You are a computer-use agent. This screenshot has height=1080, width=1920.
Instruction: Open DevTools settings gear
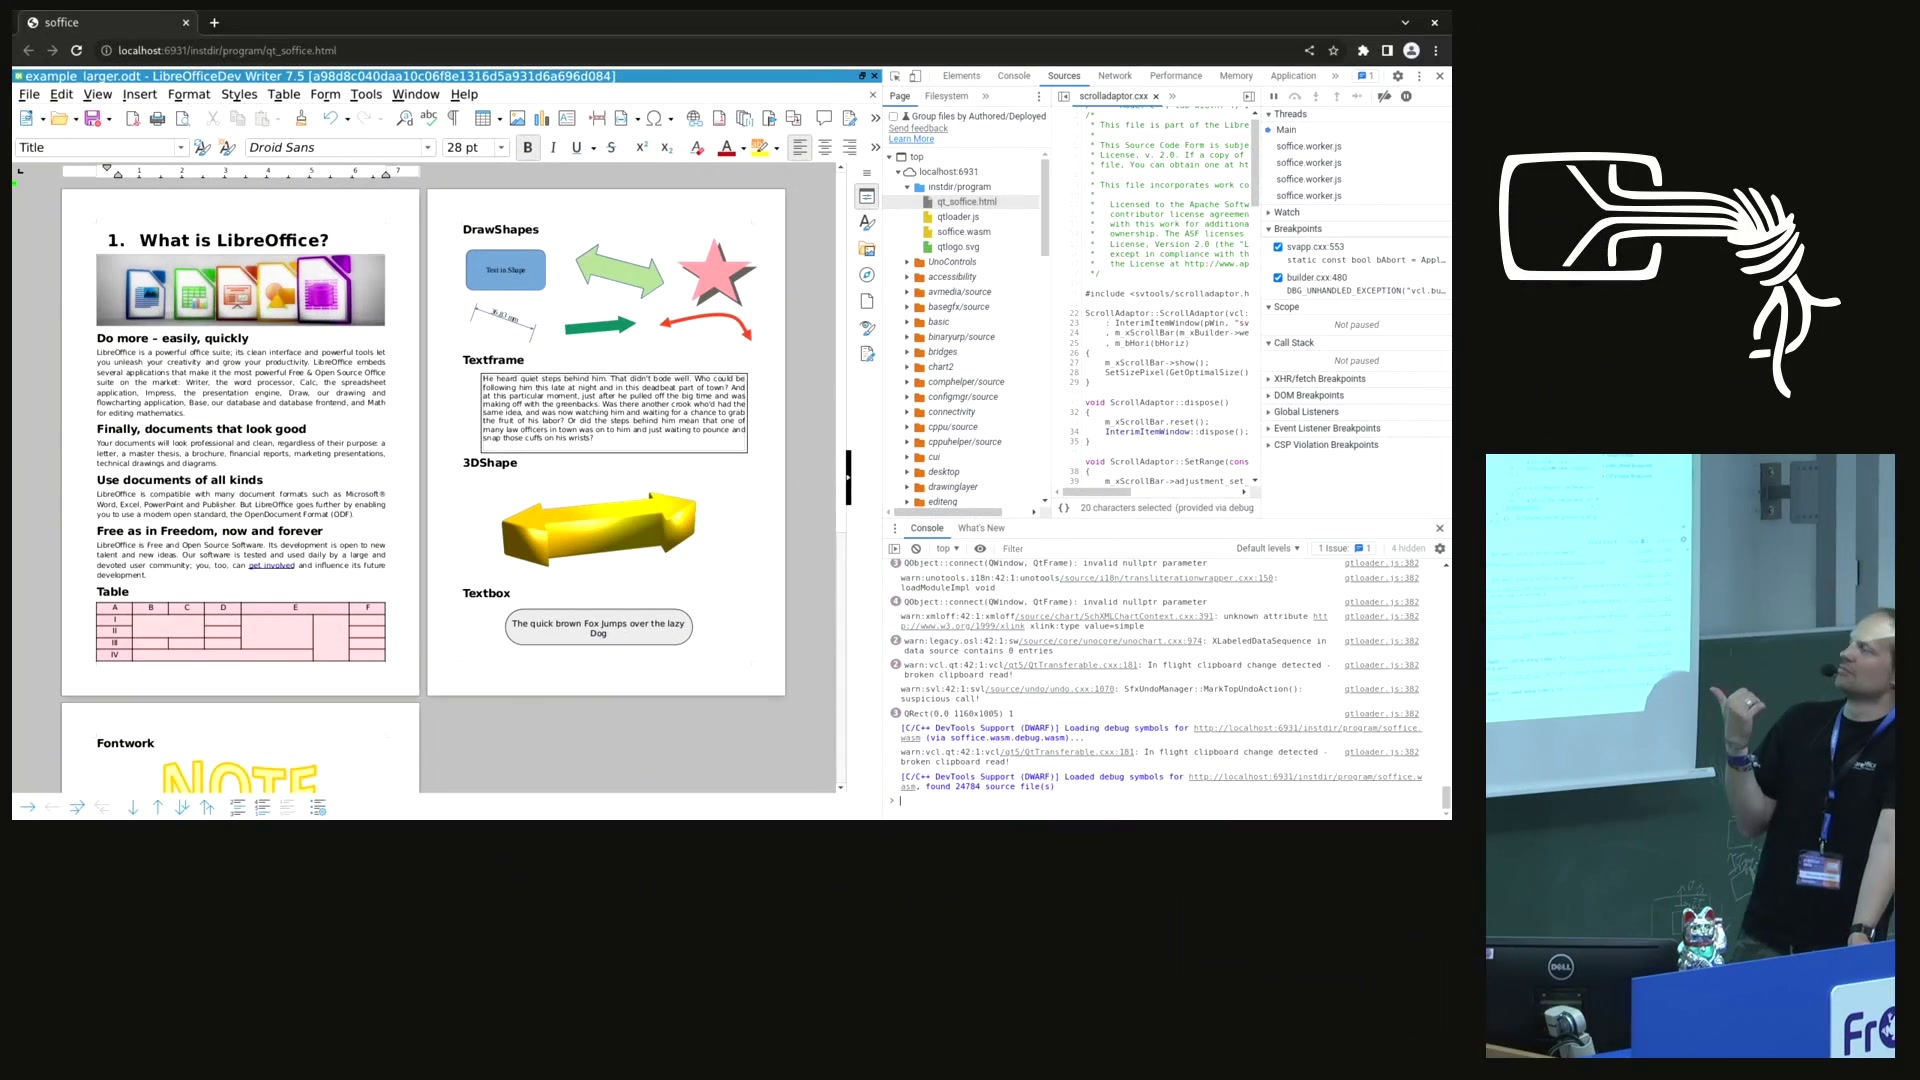click(1398, 76)
